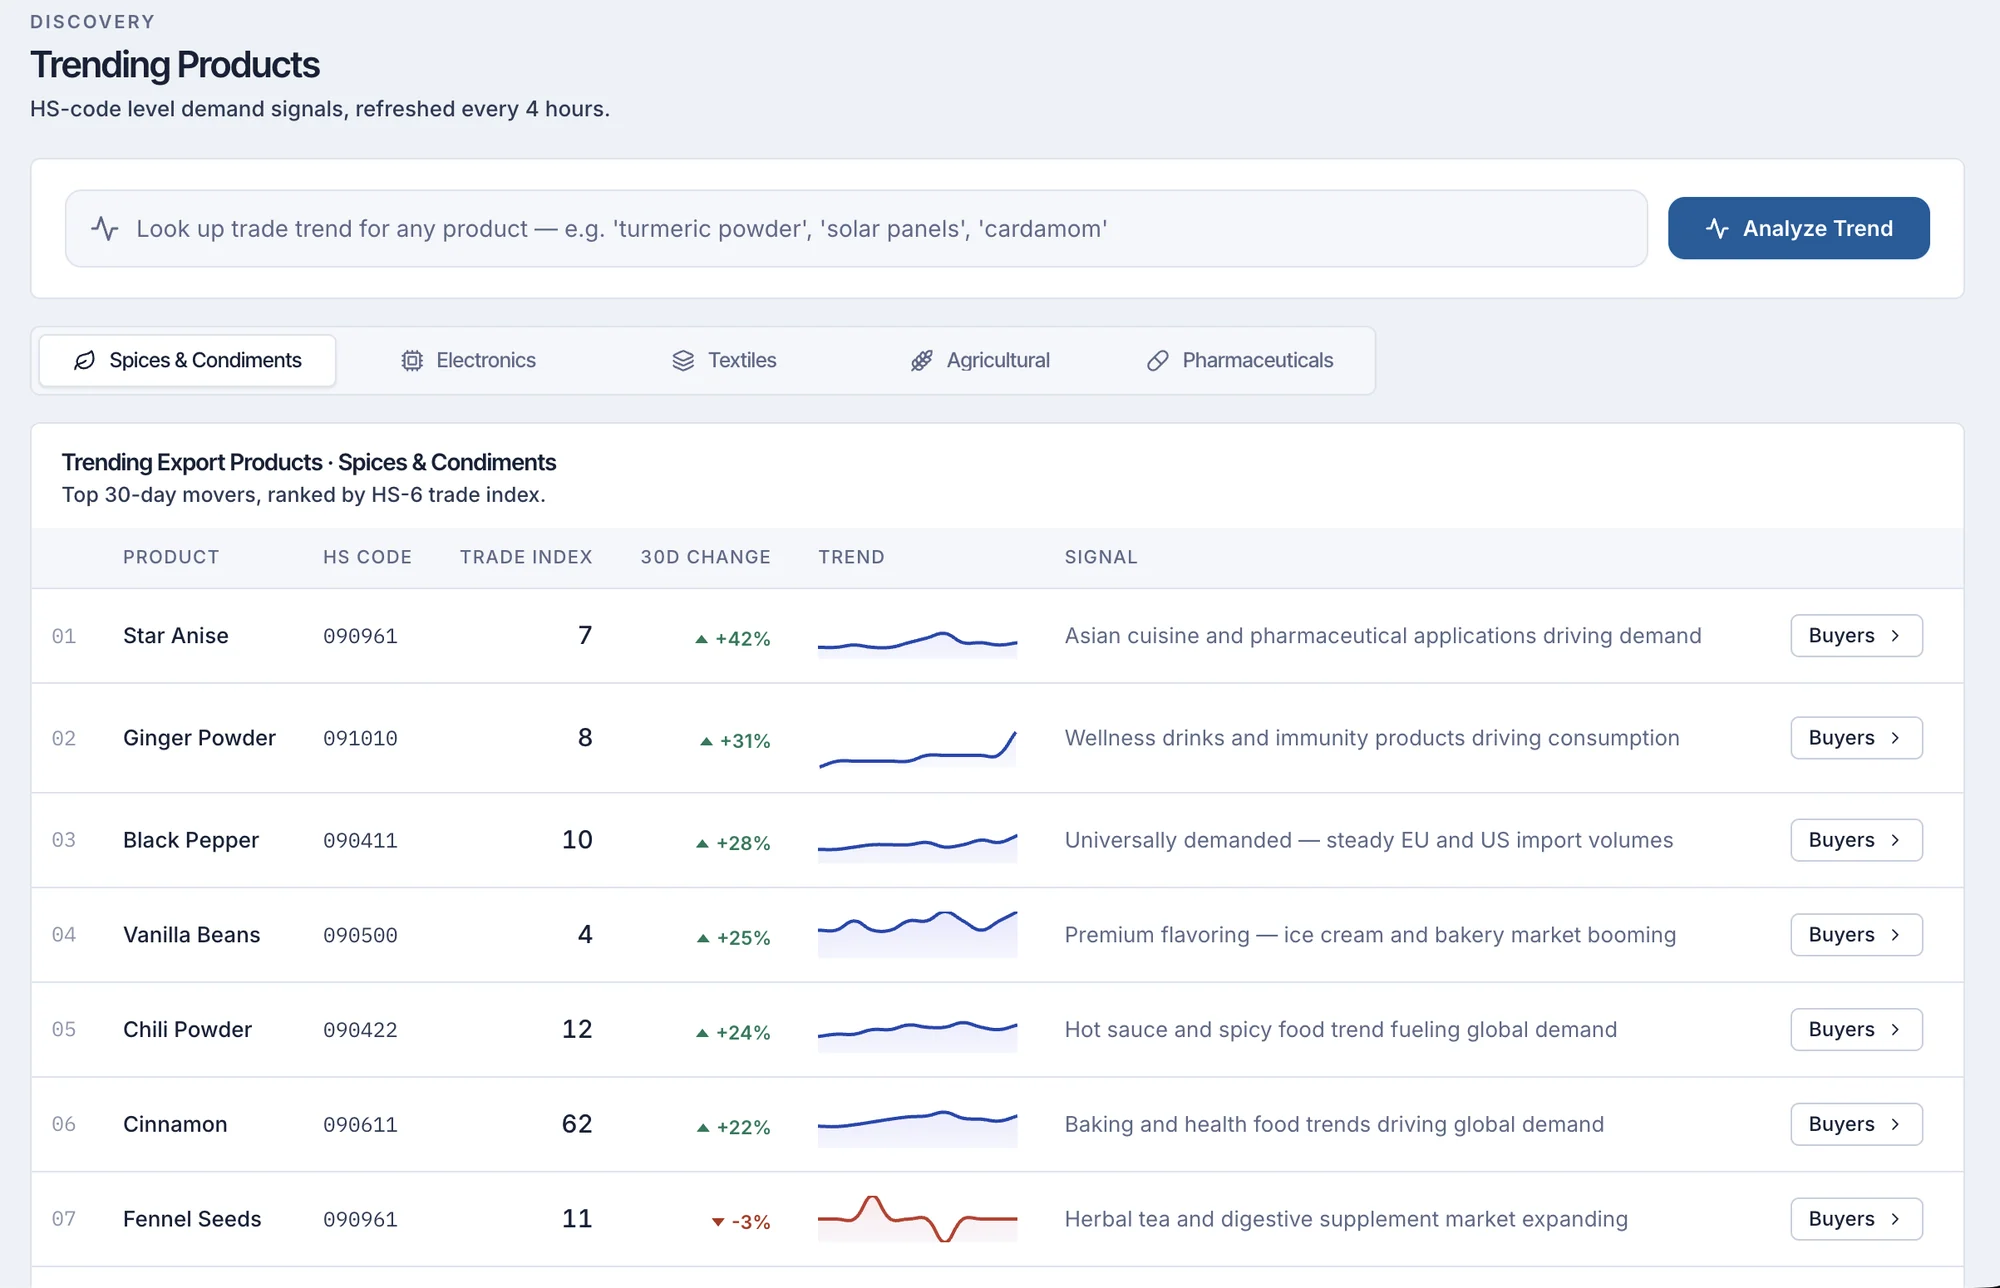Click the +42% change value
The width and height of the screenshot is (2000, 1288).
pos(733,639)
